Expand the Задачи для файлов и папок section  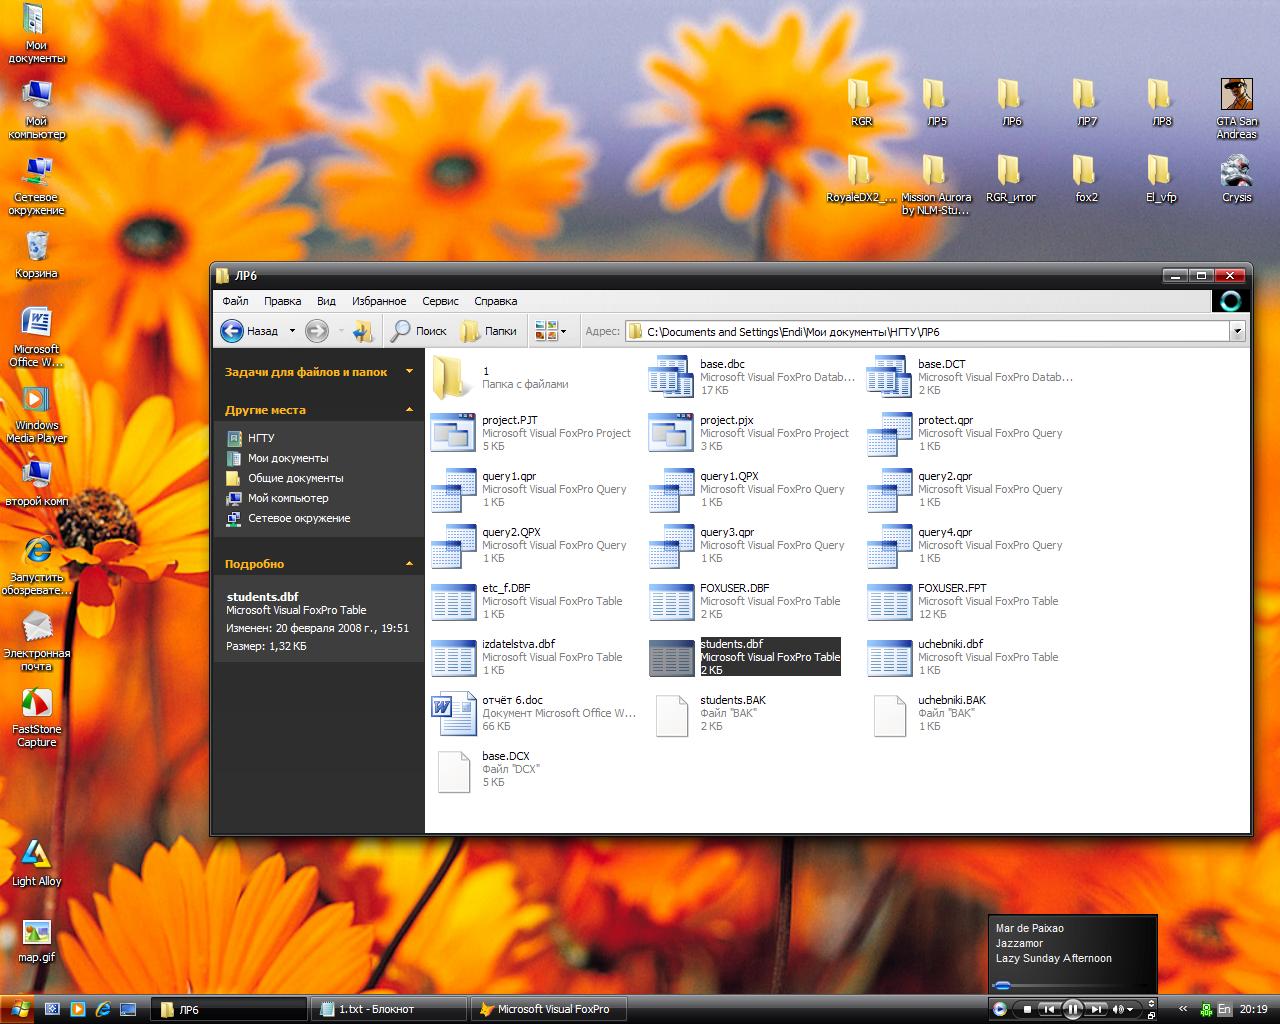tap(409, 372)
